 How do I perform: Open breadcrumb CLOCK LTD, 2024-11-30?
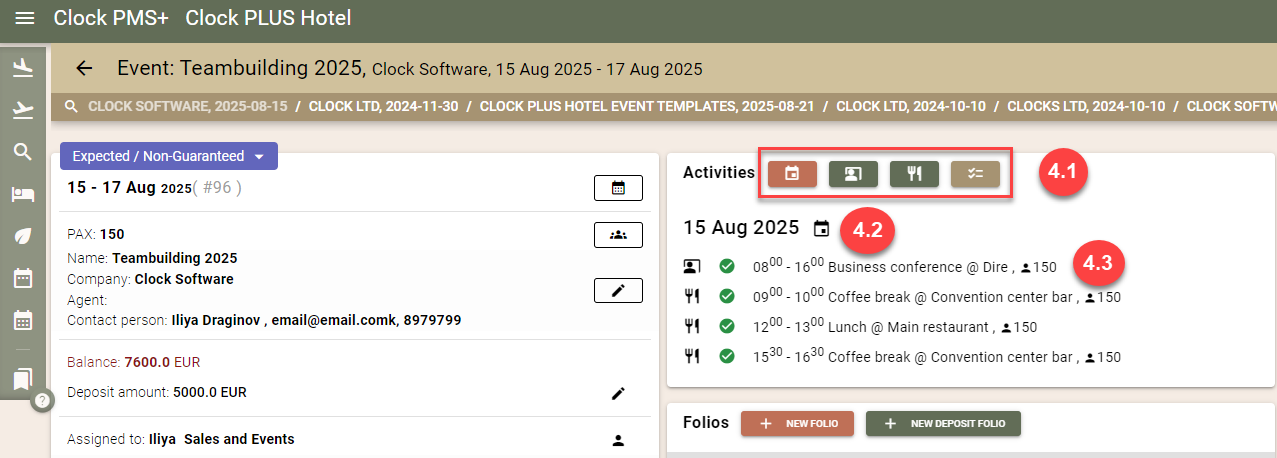click(x=383, y=106)
